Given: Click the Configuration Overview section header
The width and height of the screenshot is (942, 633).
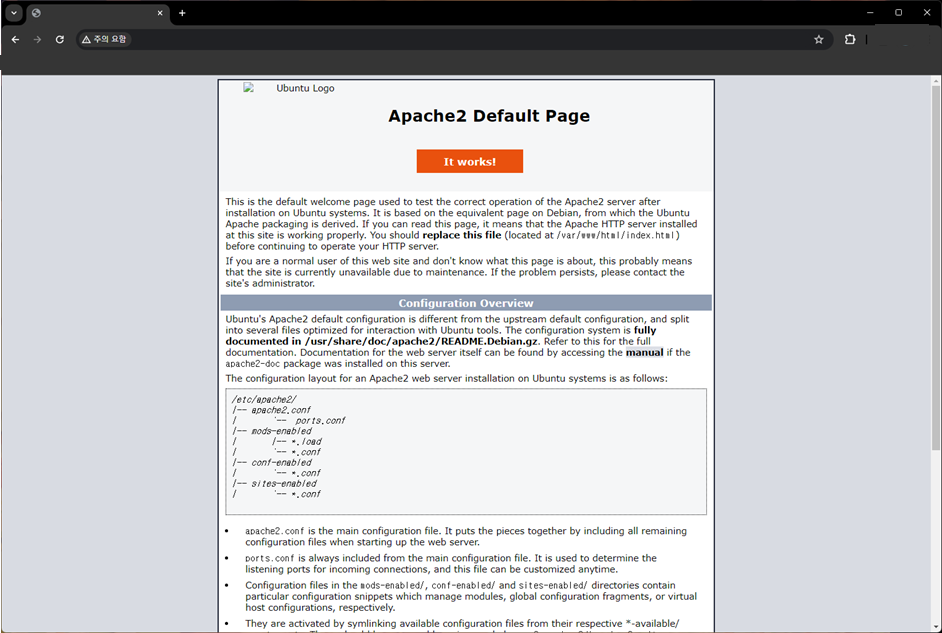Looking at the screenshot, I should click(x=466, y=303).
